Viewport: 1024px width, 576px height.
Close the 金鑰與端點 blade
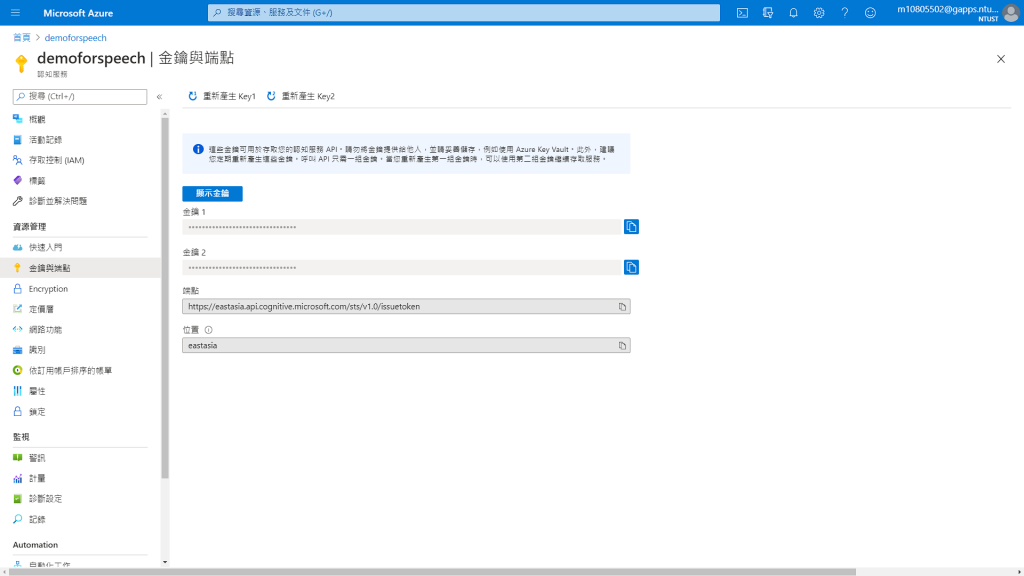[1001, 59]
